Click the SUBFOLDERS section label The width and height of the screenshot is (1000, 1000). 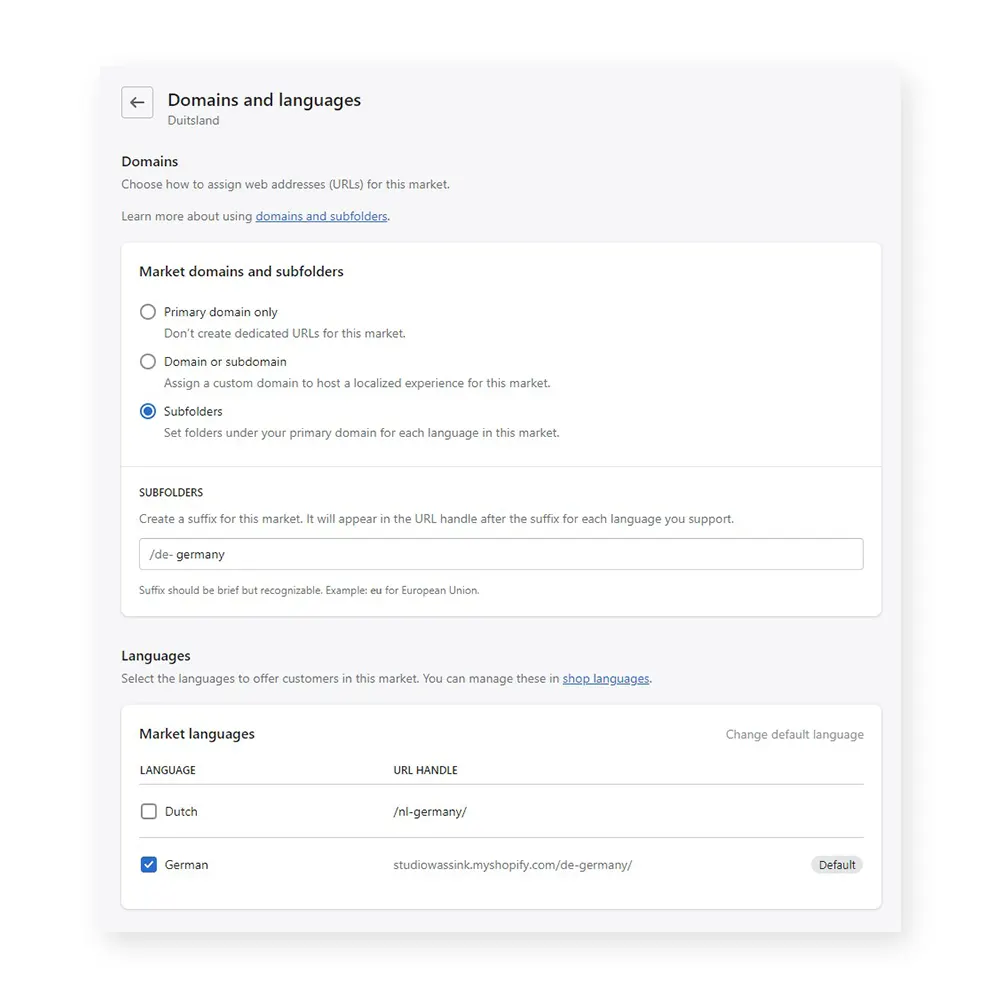click(x=171, y=493)
